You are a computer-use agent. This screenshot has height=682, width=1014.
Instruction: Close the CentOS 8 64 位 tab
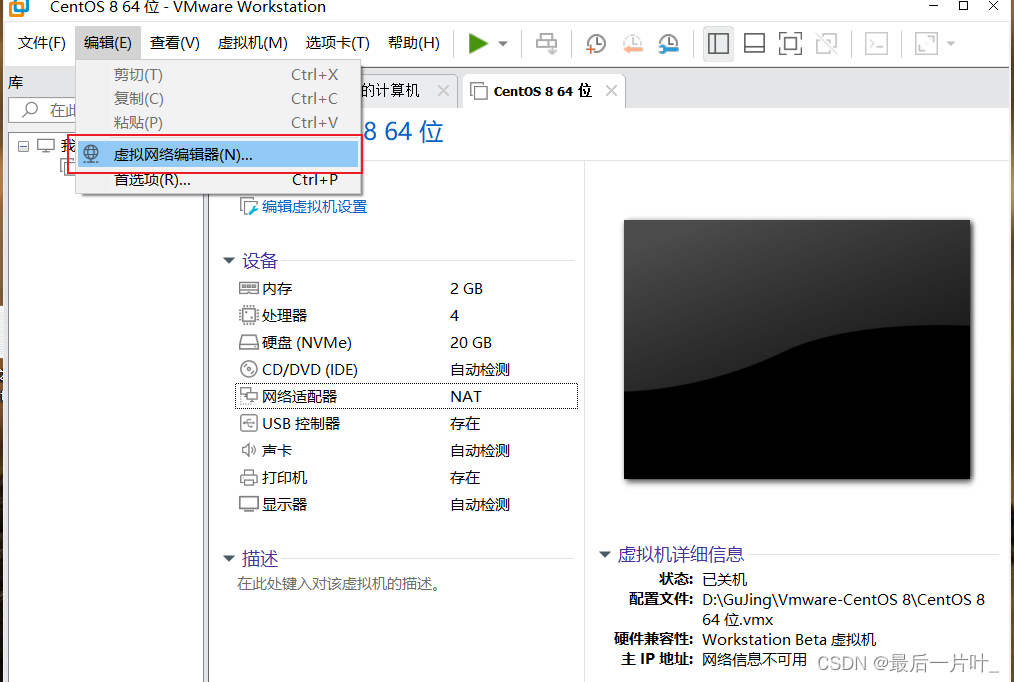[x=611, y=91]
